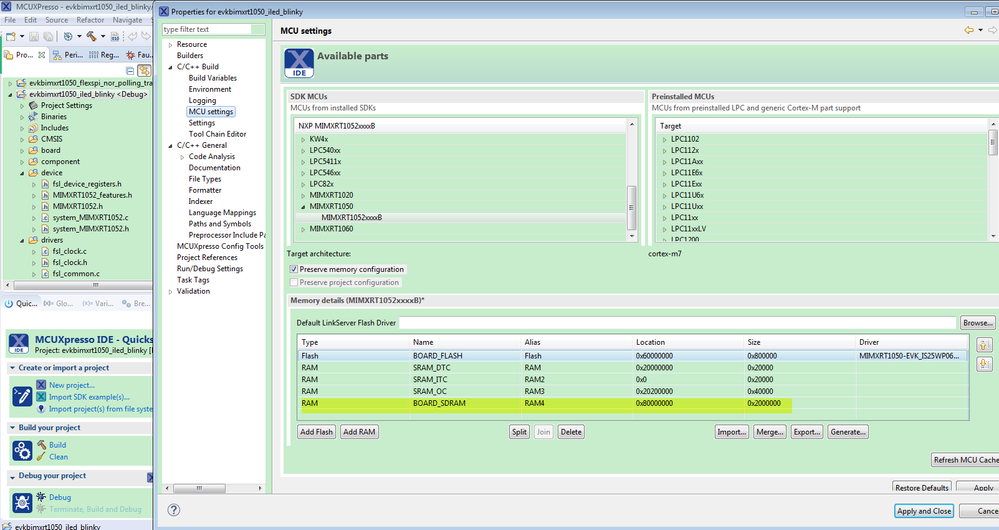The image size is (999, 530).
Task: Click the Merge button
Action: [769, 432]
